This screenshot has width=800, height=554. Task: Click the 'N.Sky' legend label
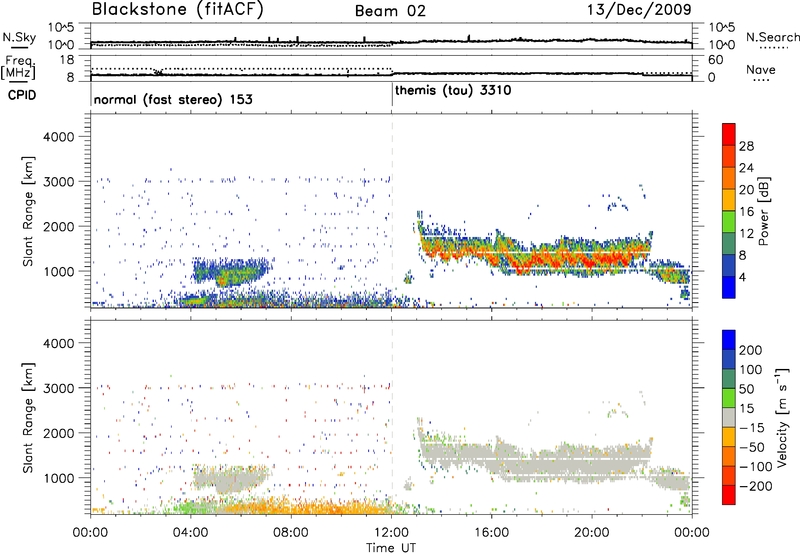19,37
